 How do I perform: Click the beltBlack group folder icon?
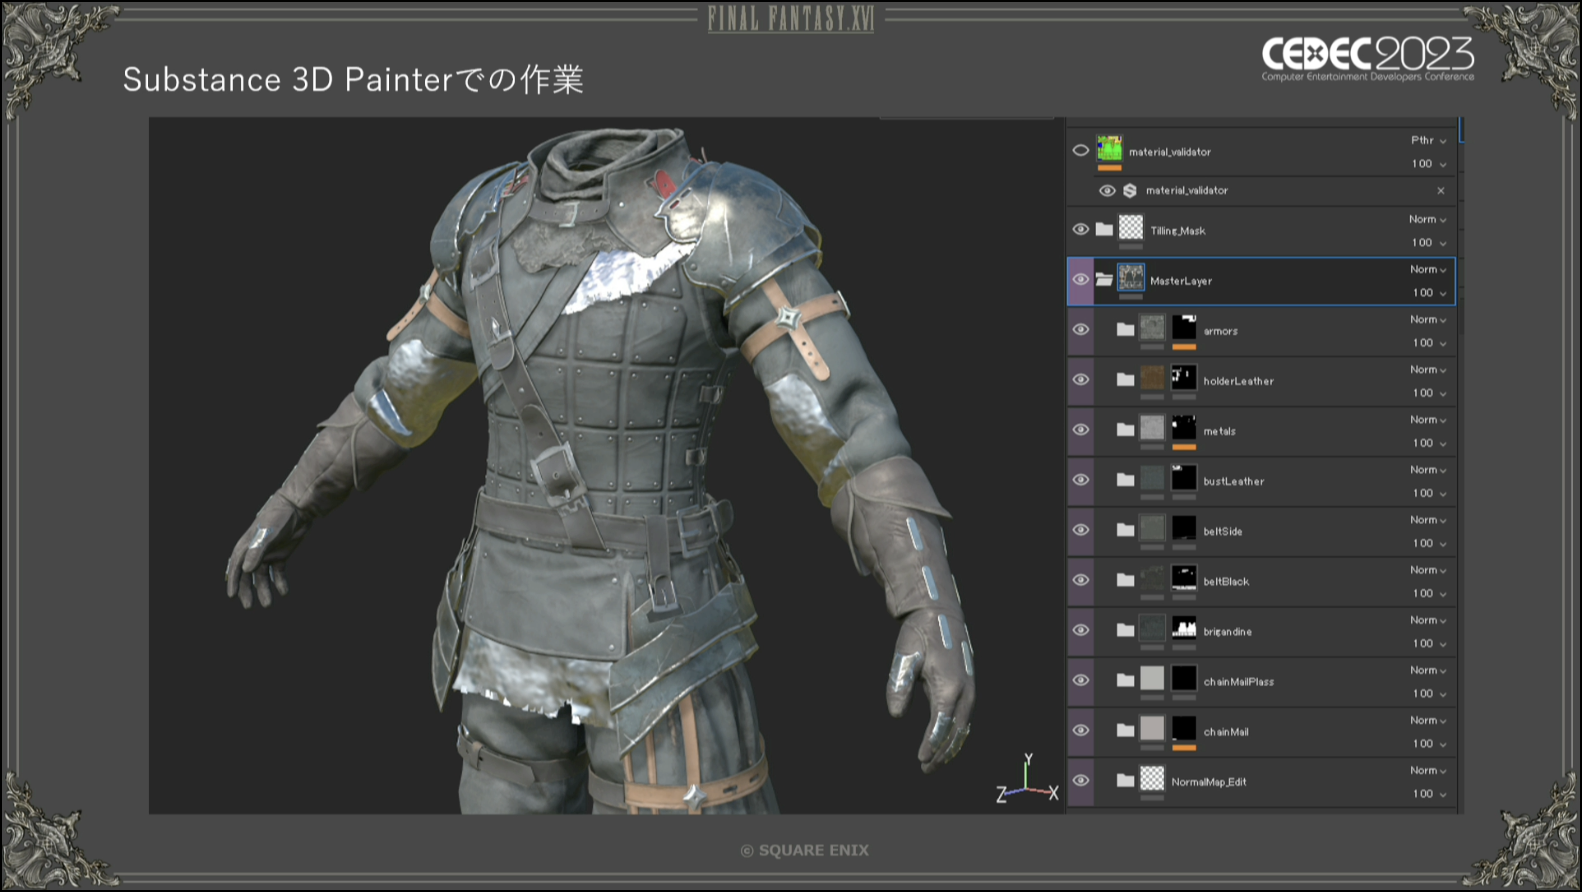coord(1125,579)
